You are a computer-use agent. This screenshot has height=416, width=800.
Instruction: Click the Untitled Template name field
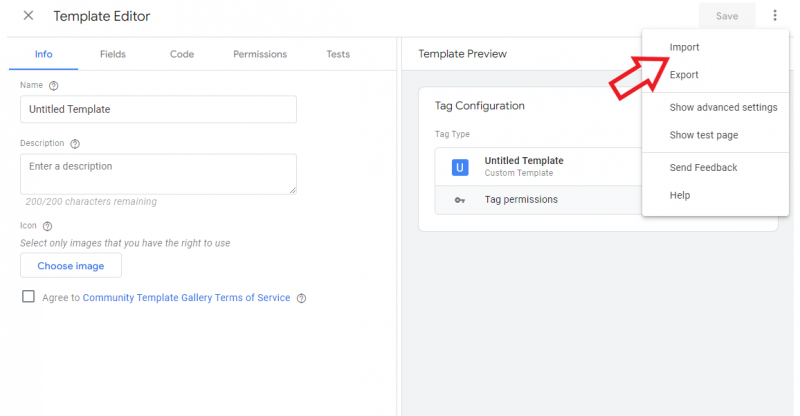click(158, 109)
